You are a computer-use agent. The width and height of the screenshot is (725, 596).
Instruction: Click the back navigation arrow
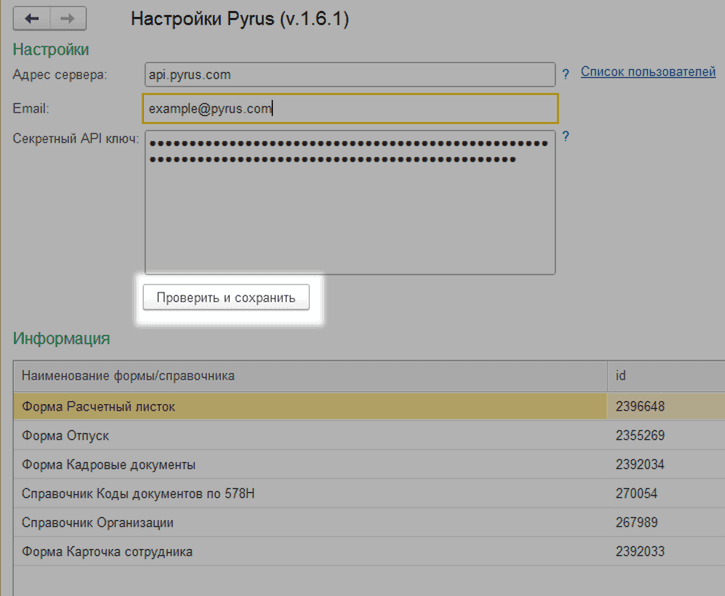click(31, 18)
